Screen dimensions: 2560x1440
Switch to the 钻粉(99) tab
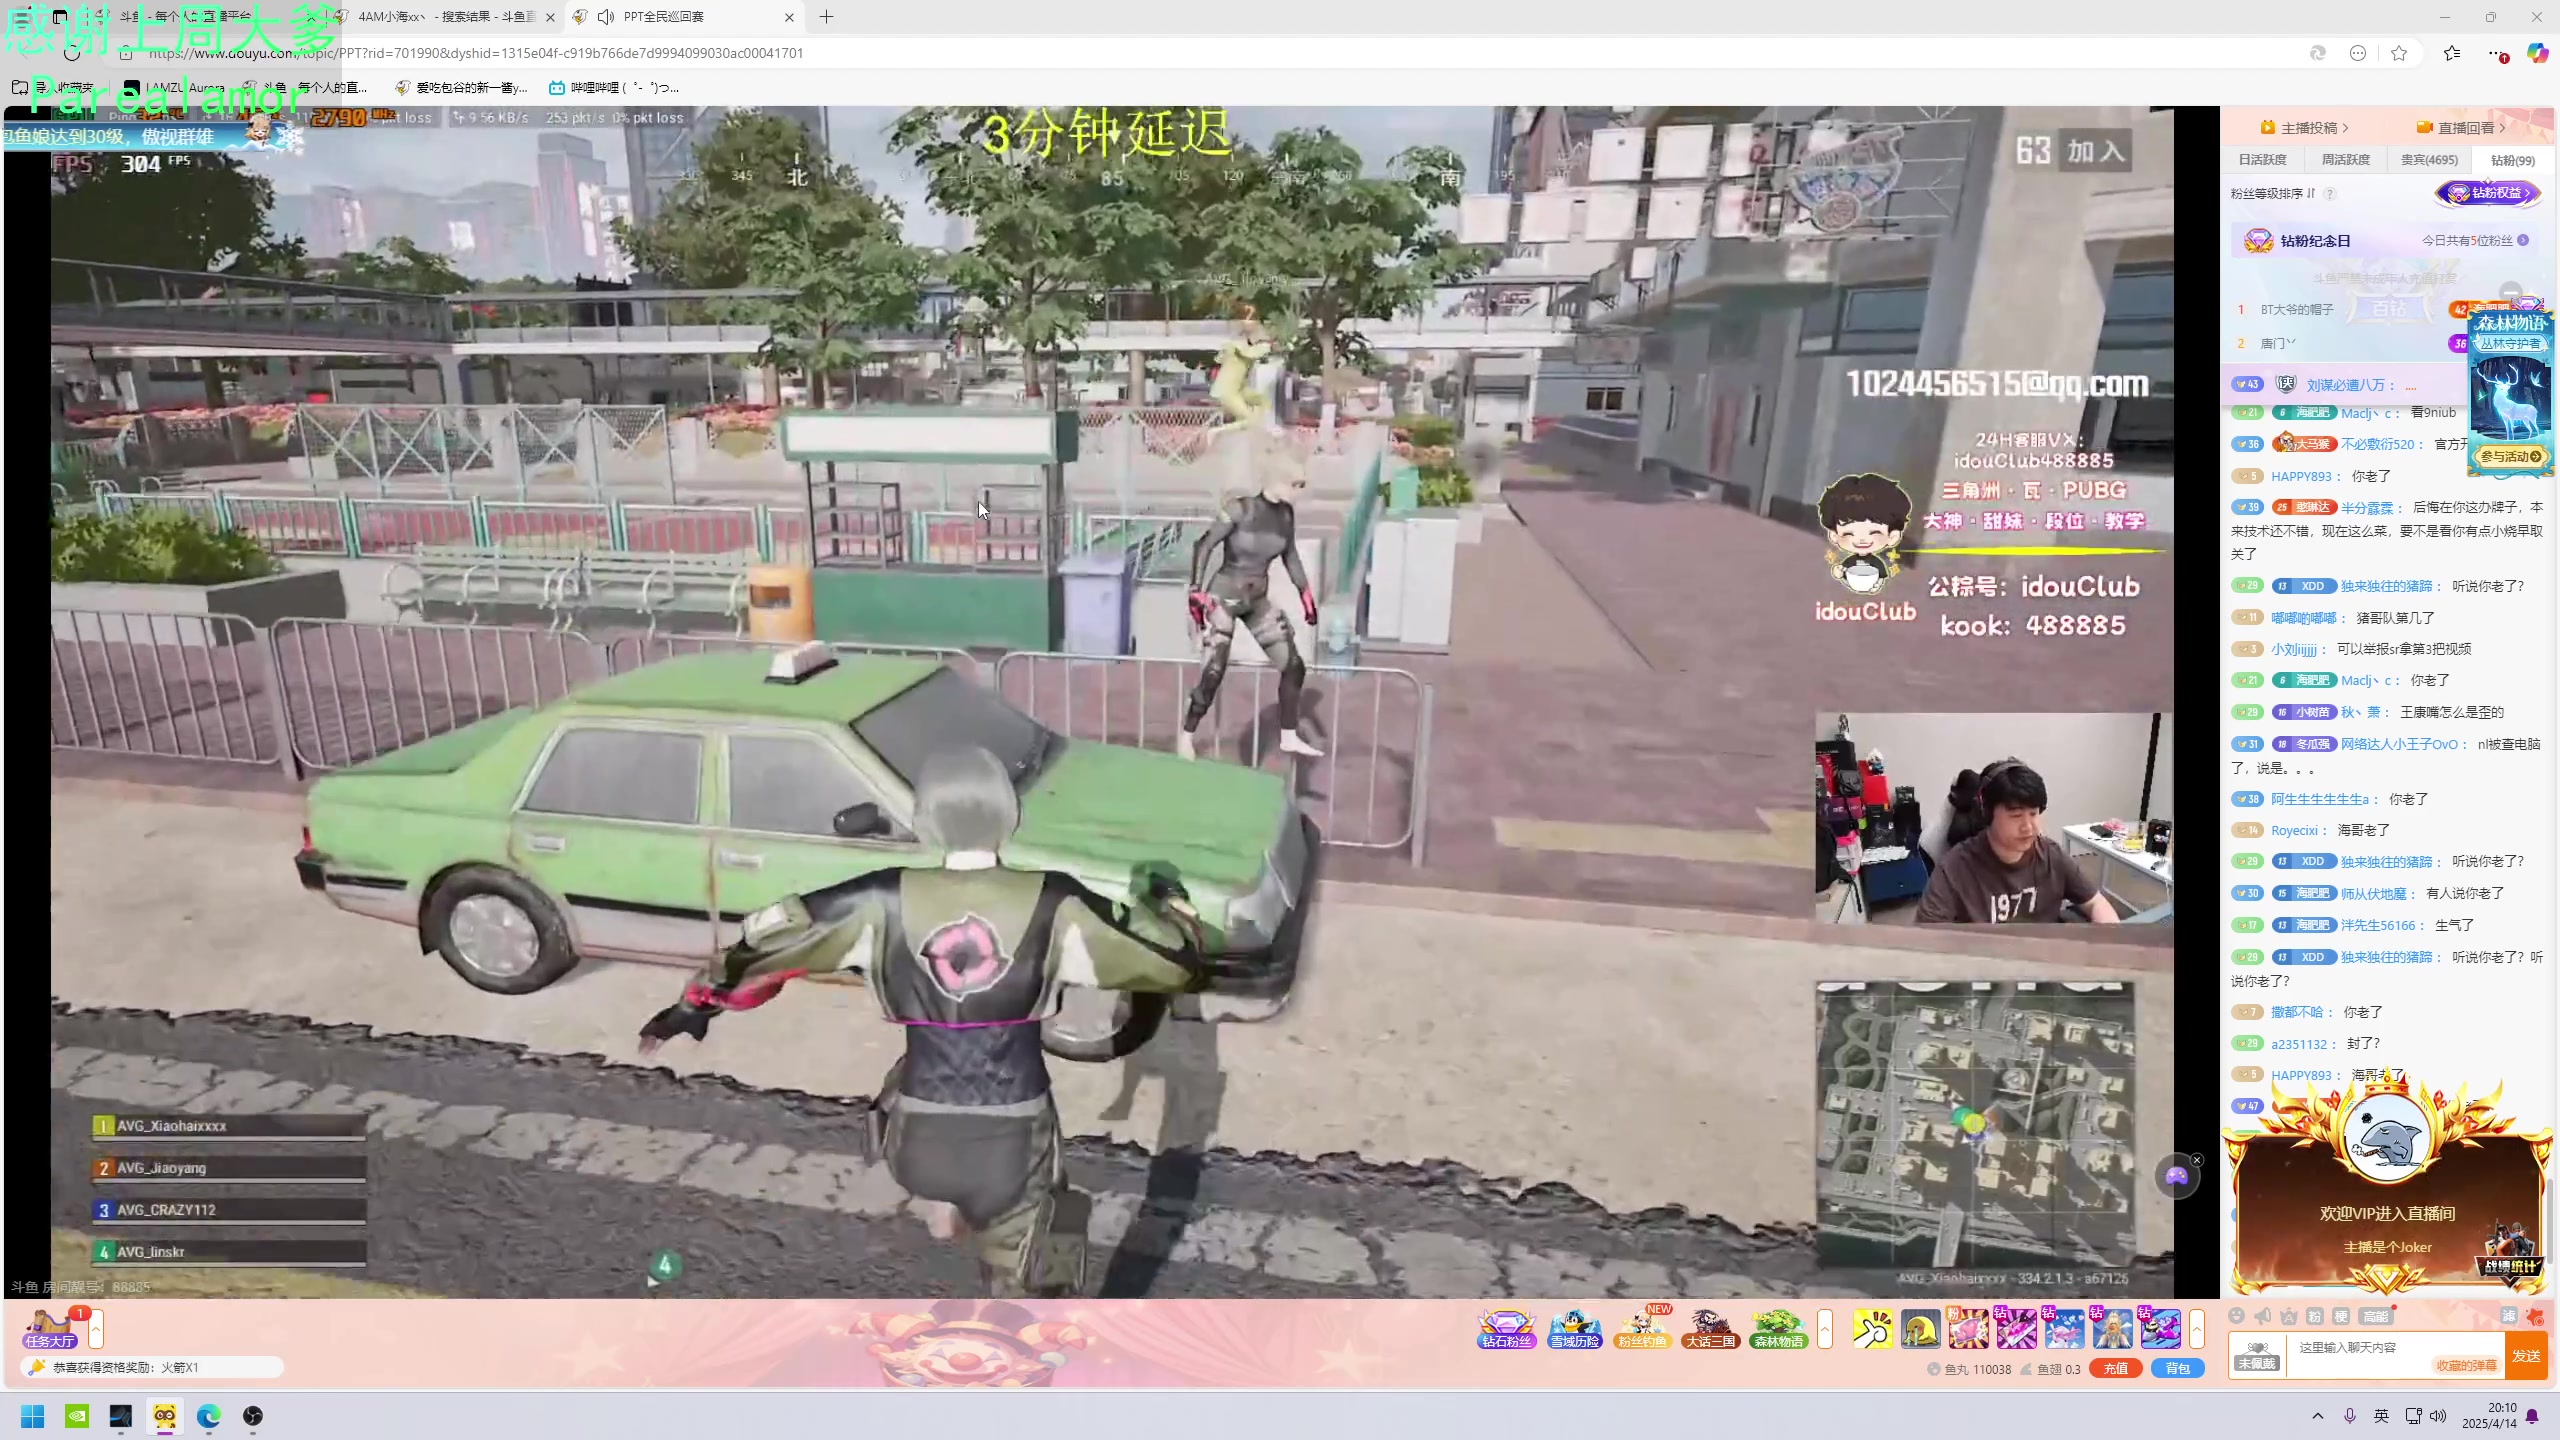[2512, 160]
